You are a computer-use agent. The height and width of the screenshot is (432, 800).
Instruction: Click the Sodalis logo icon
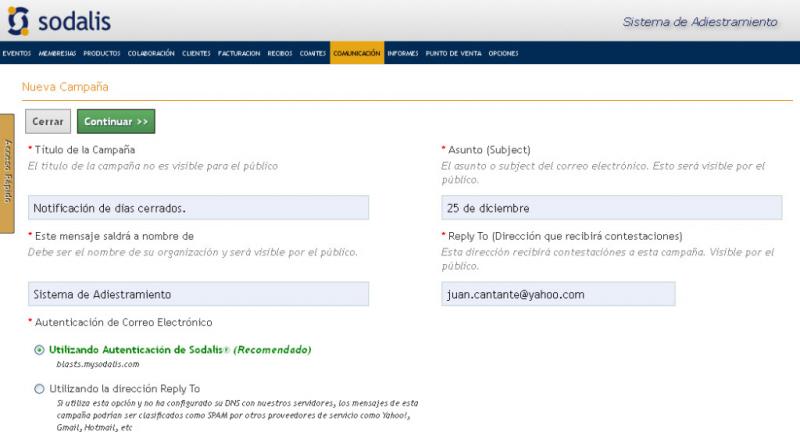19,21
